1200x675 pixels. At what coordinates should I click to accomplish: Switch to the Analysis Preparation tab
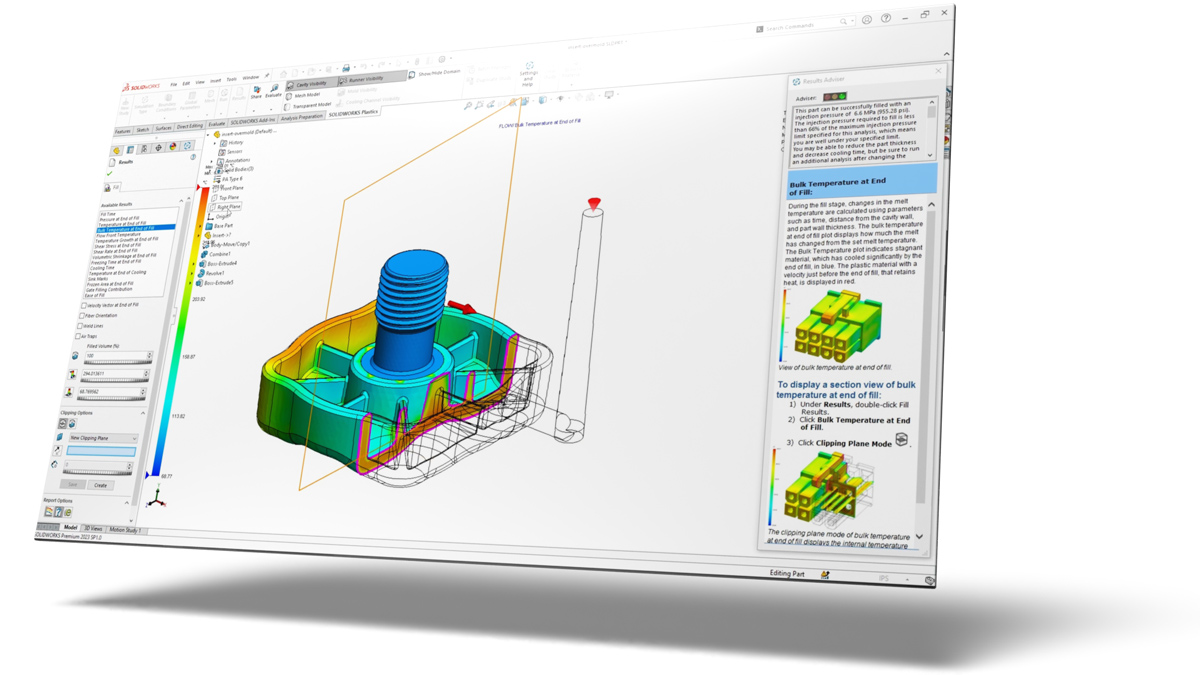(302, 117)
